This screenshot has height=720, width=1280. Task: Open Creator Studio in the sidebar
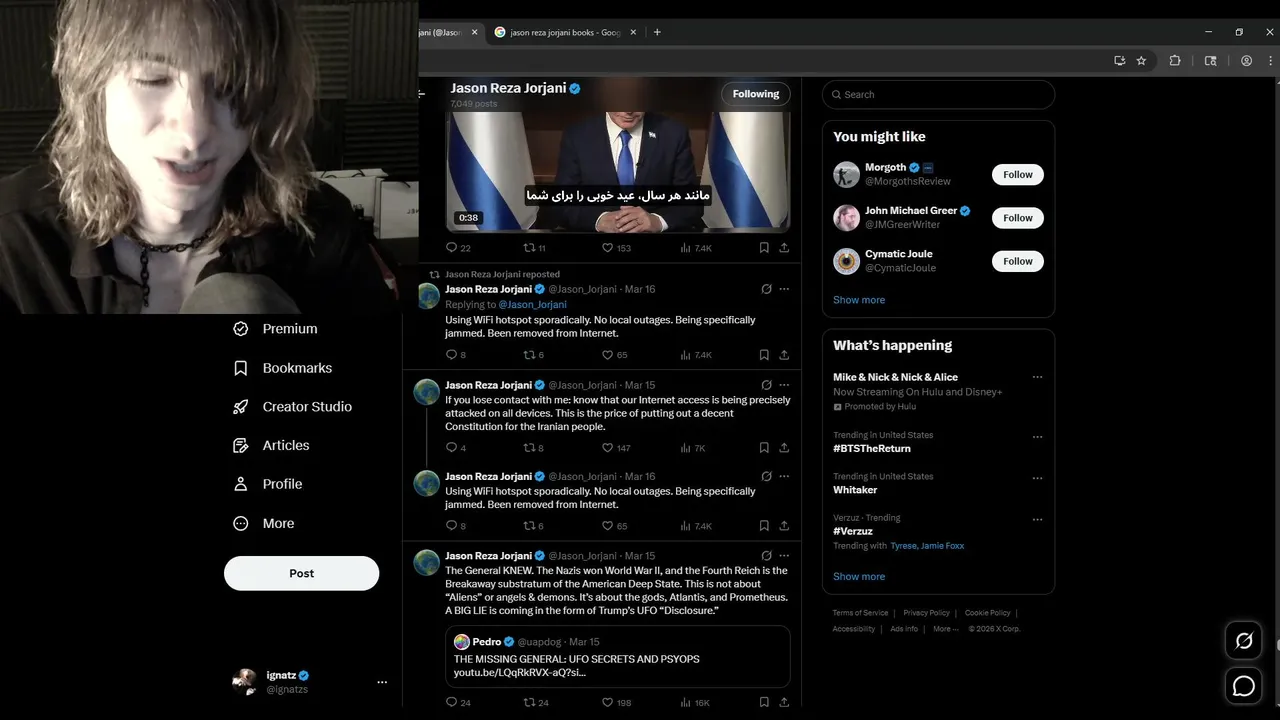[x=293, y=407]
